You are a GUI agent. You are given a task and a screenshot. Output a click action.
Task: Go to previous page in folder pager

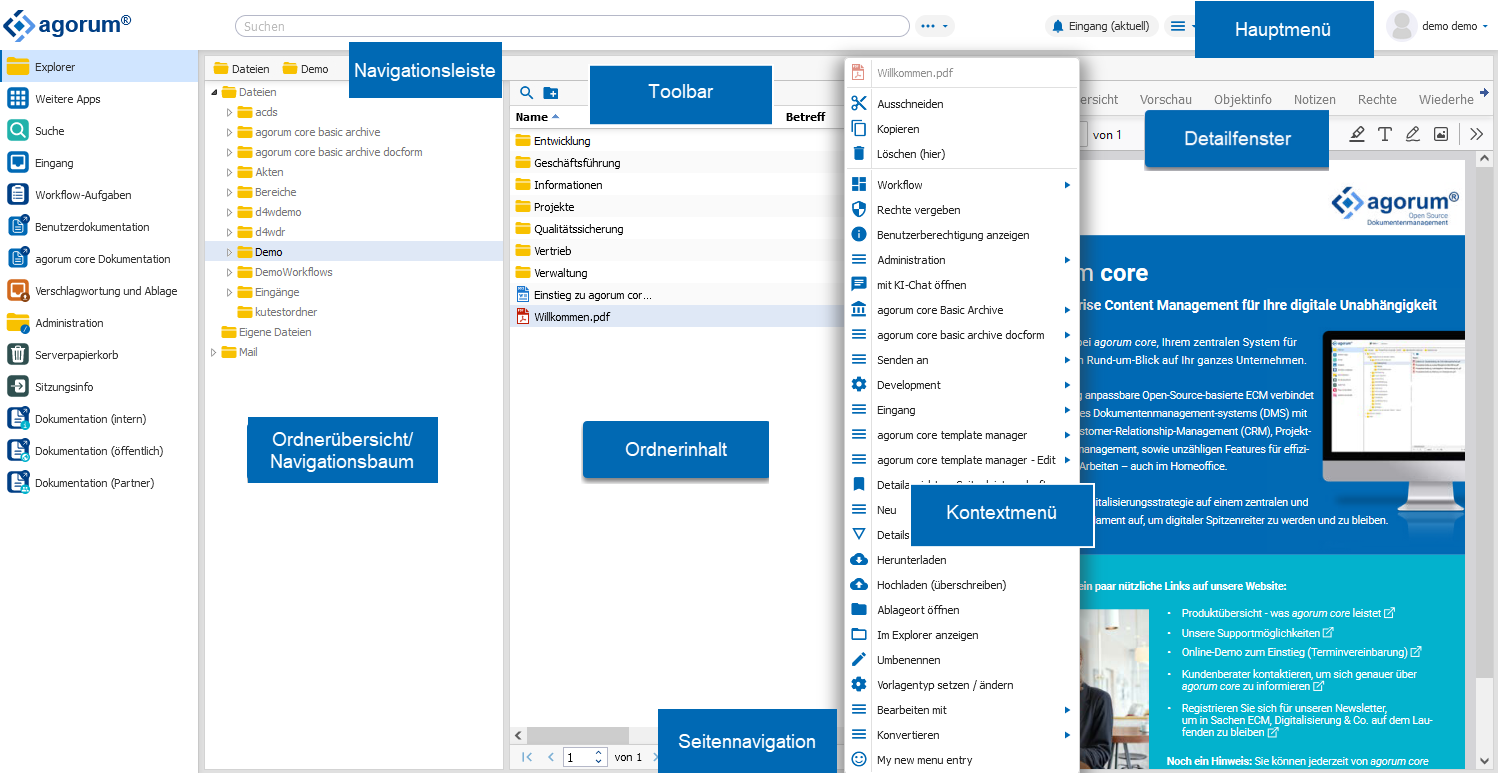tap(550, 757)
